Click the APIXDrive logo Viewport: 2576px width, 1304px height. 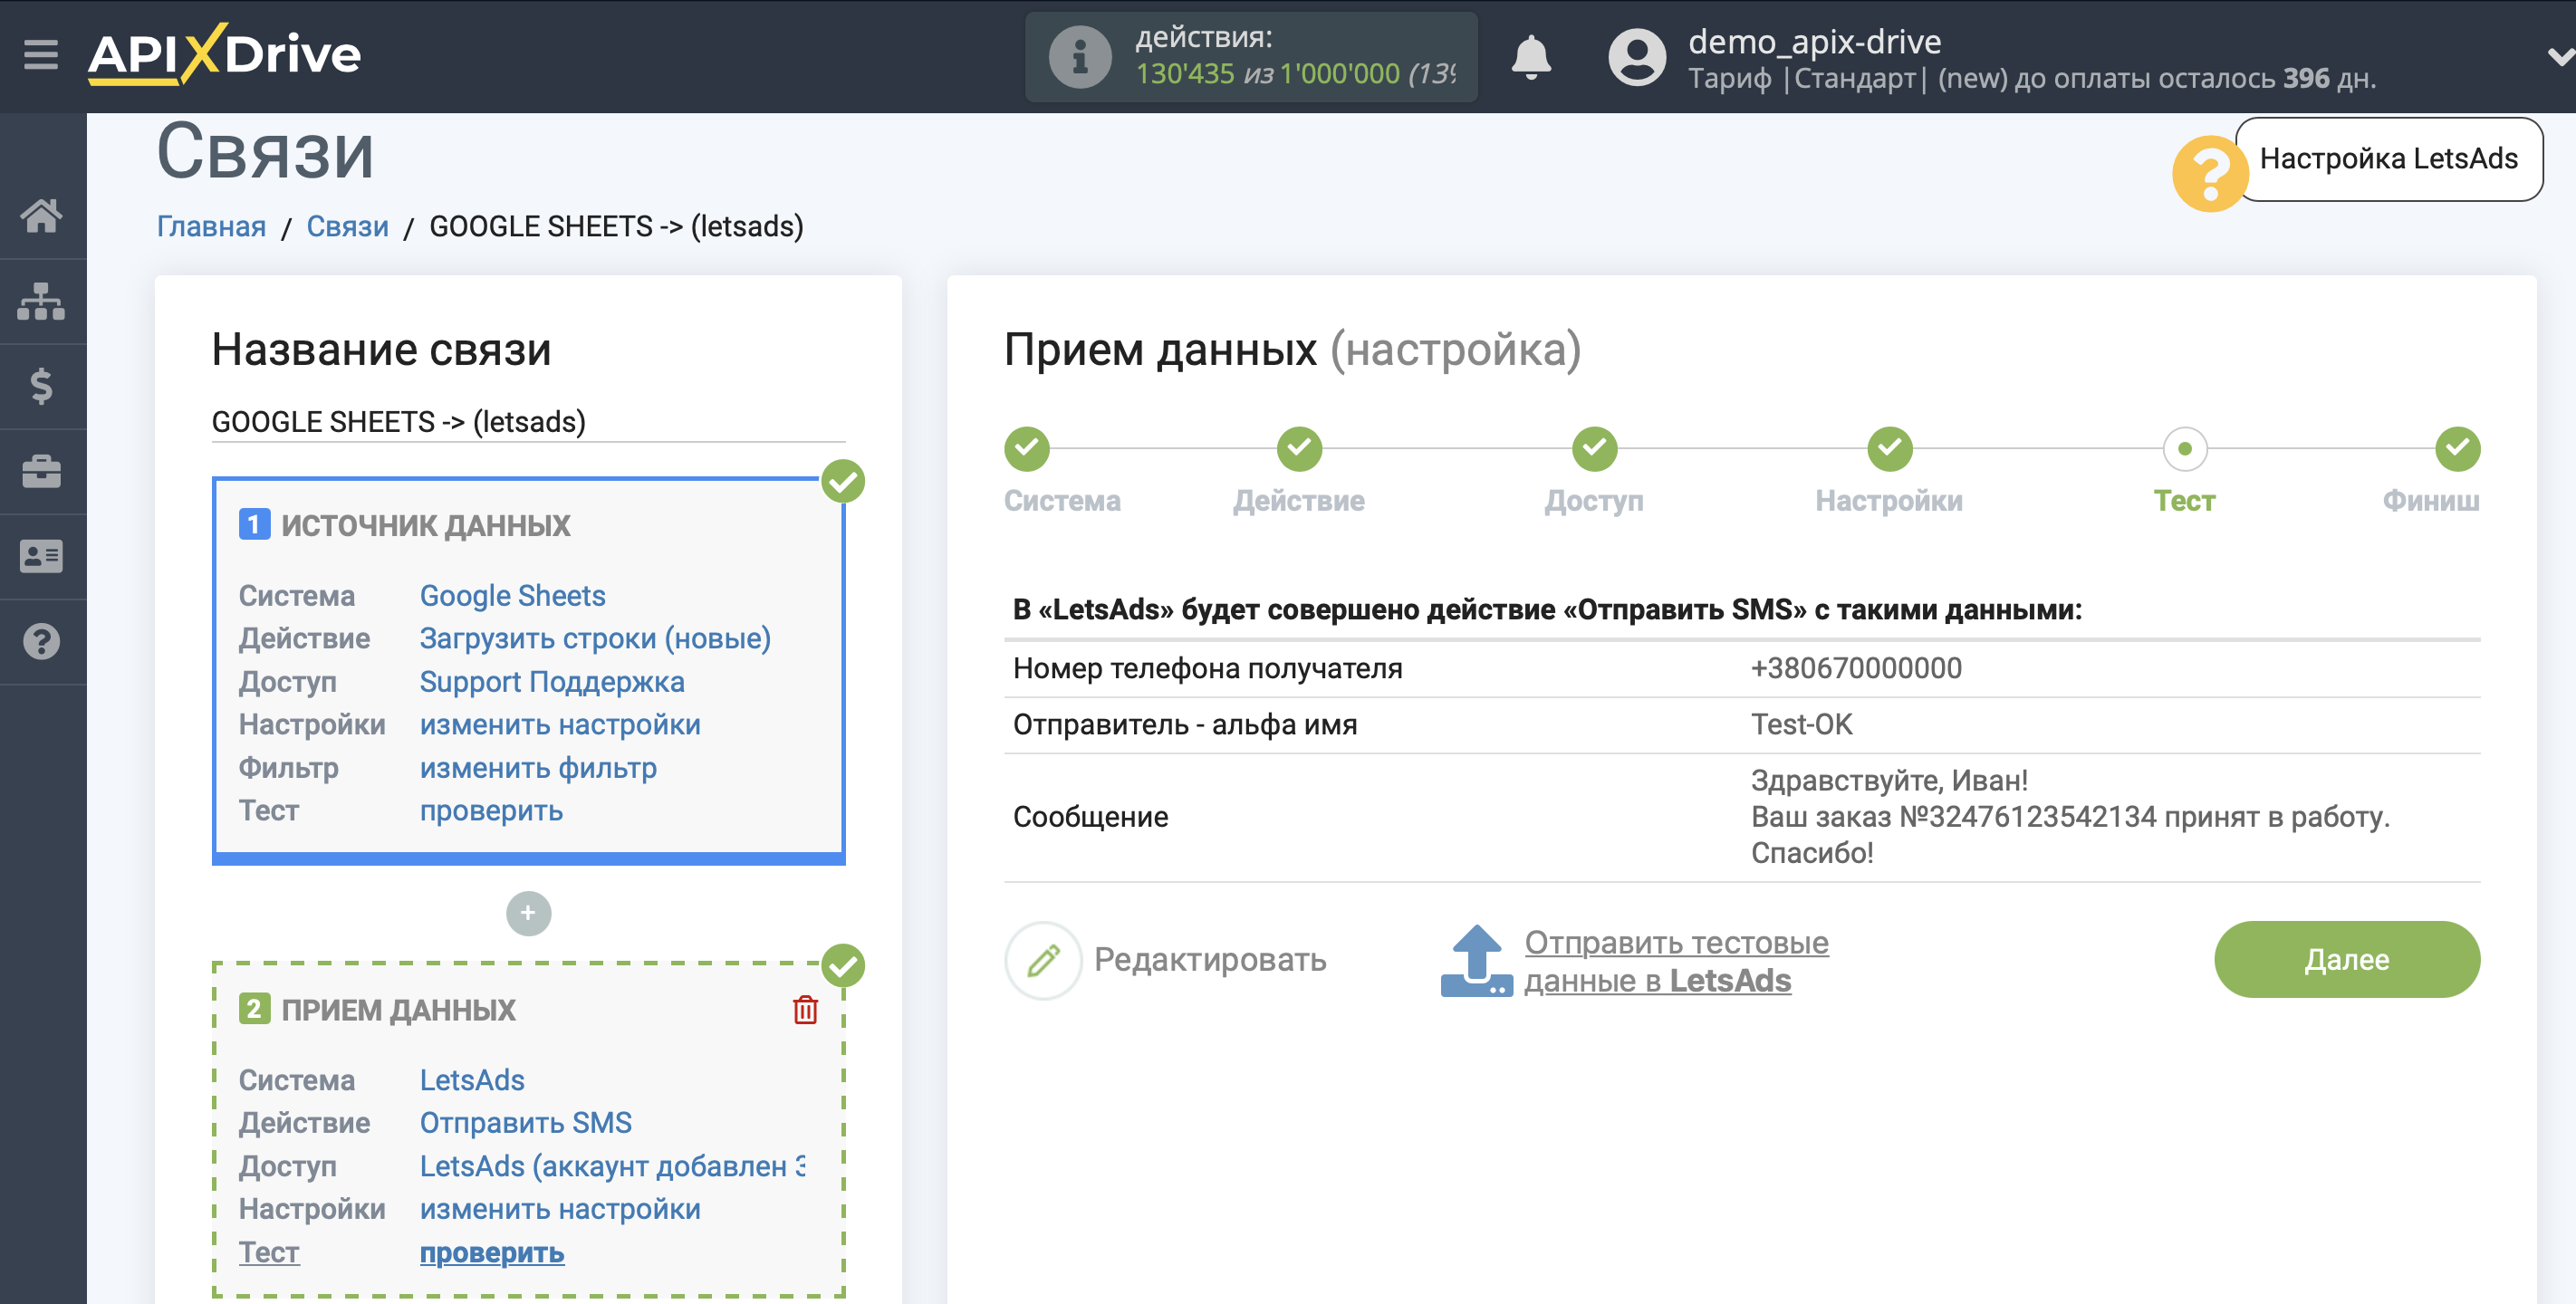pyautogui.click(x=225, y=54)
